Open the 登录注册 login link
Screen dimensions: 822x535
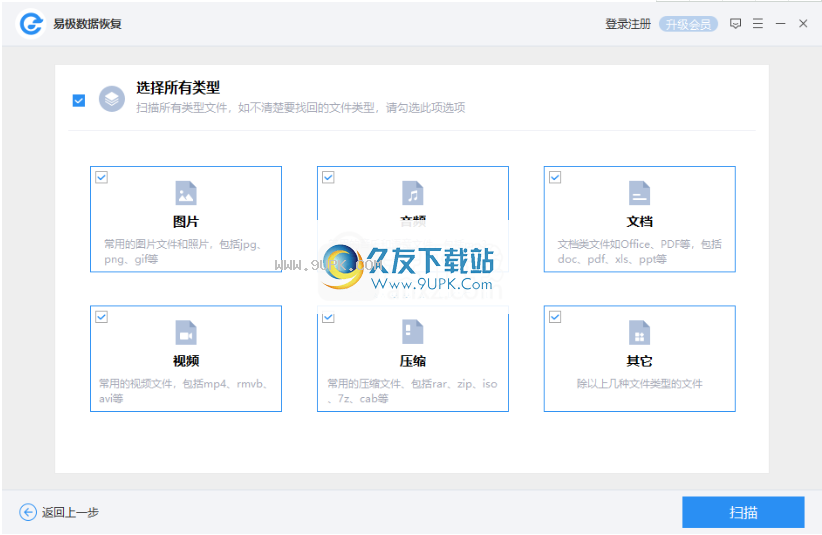(628, 24)
